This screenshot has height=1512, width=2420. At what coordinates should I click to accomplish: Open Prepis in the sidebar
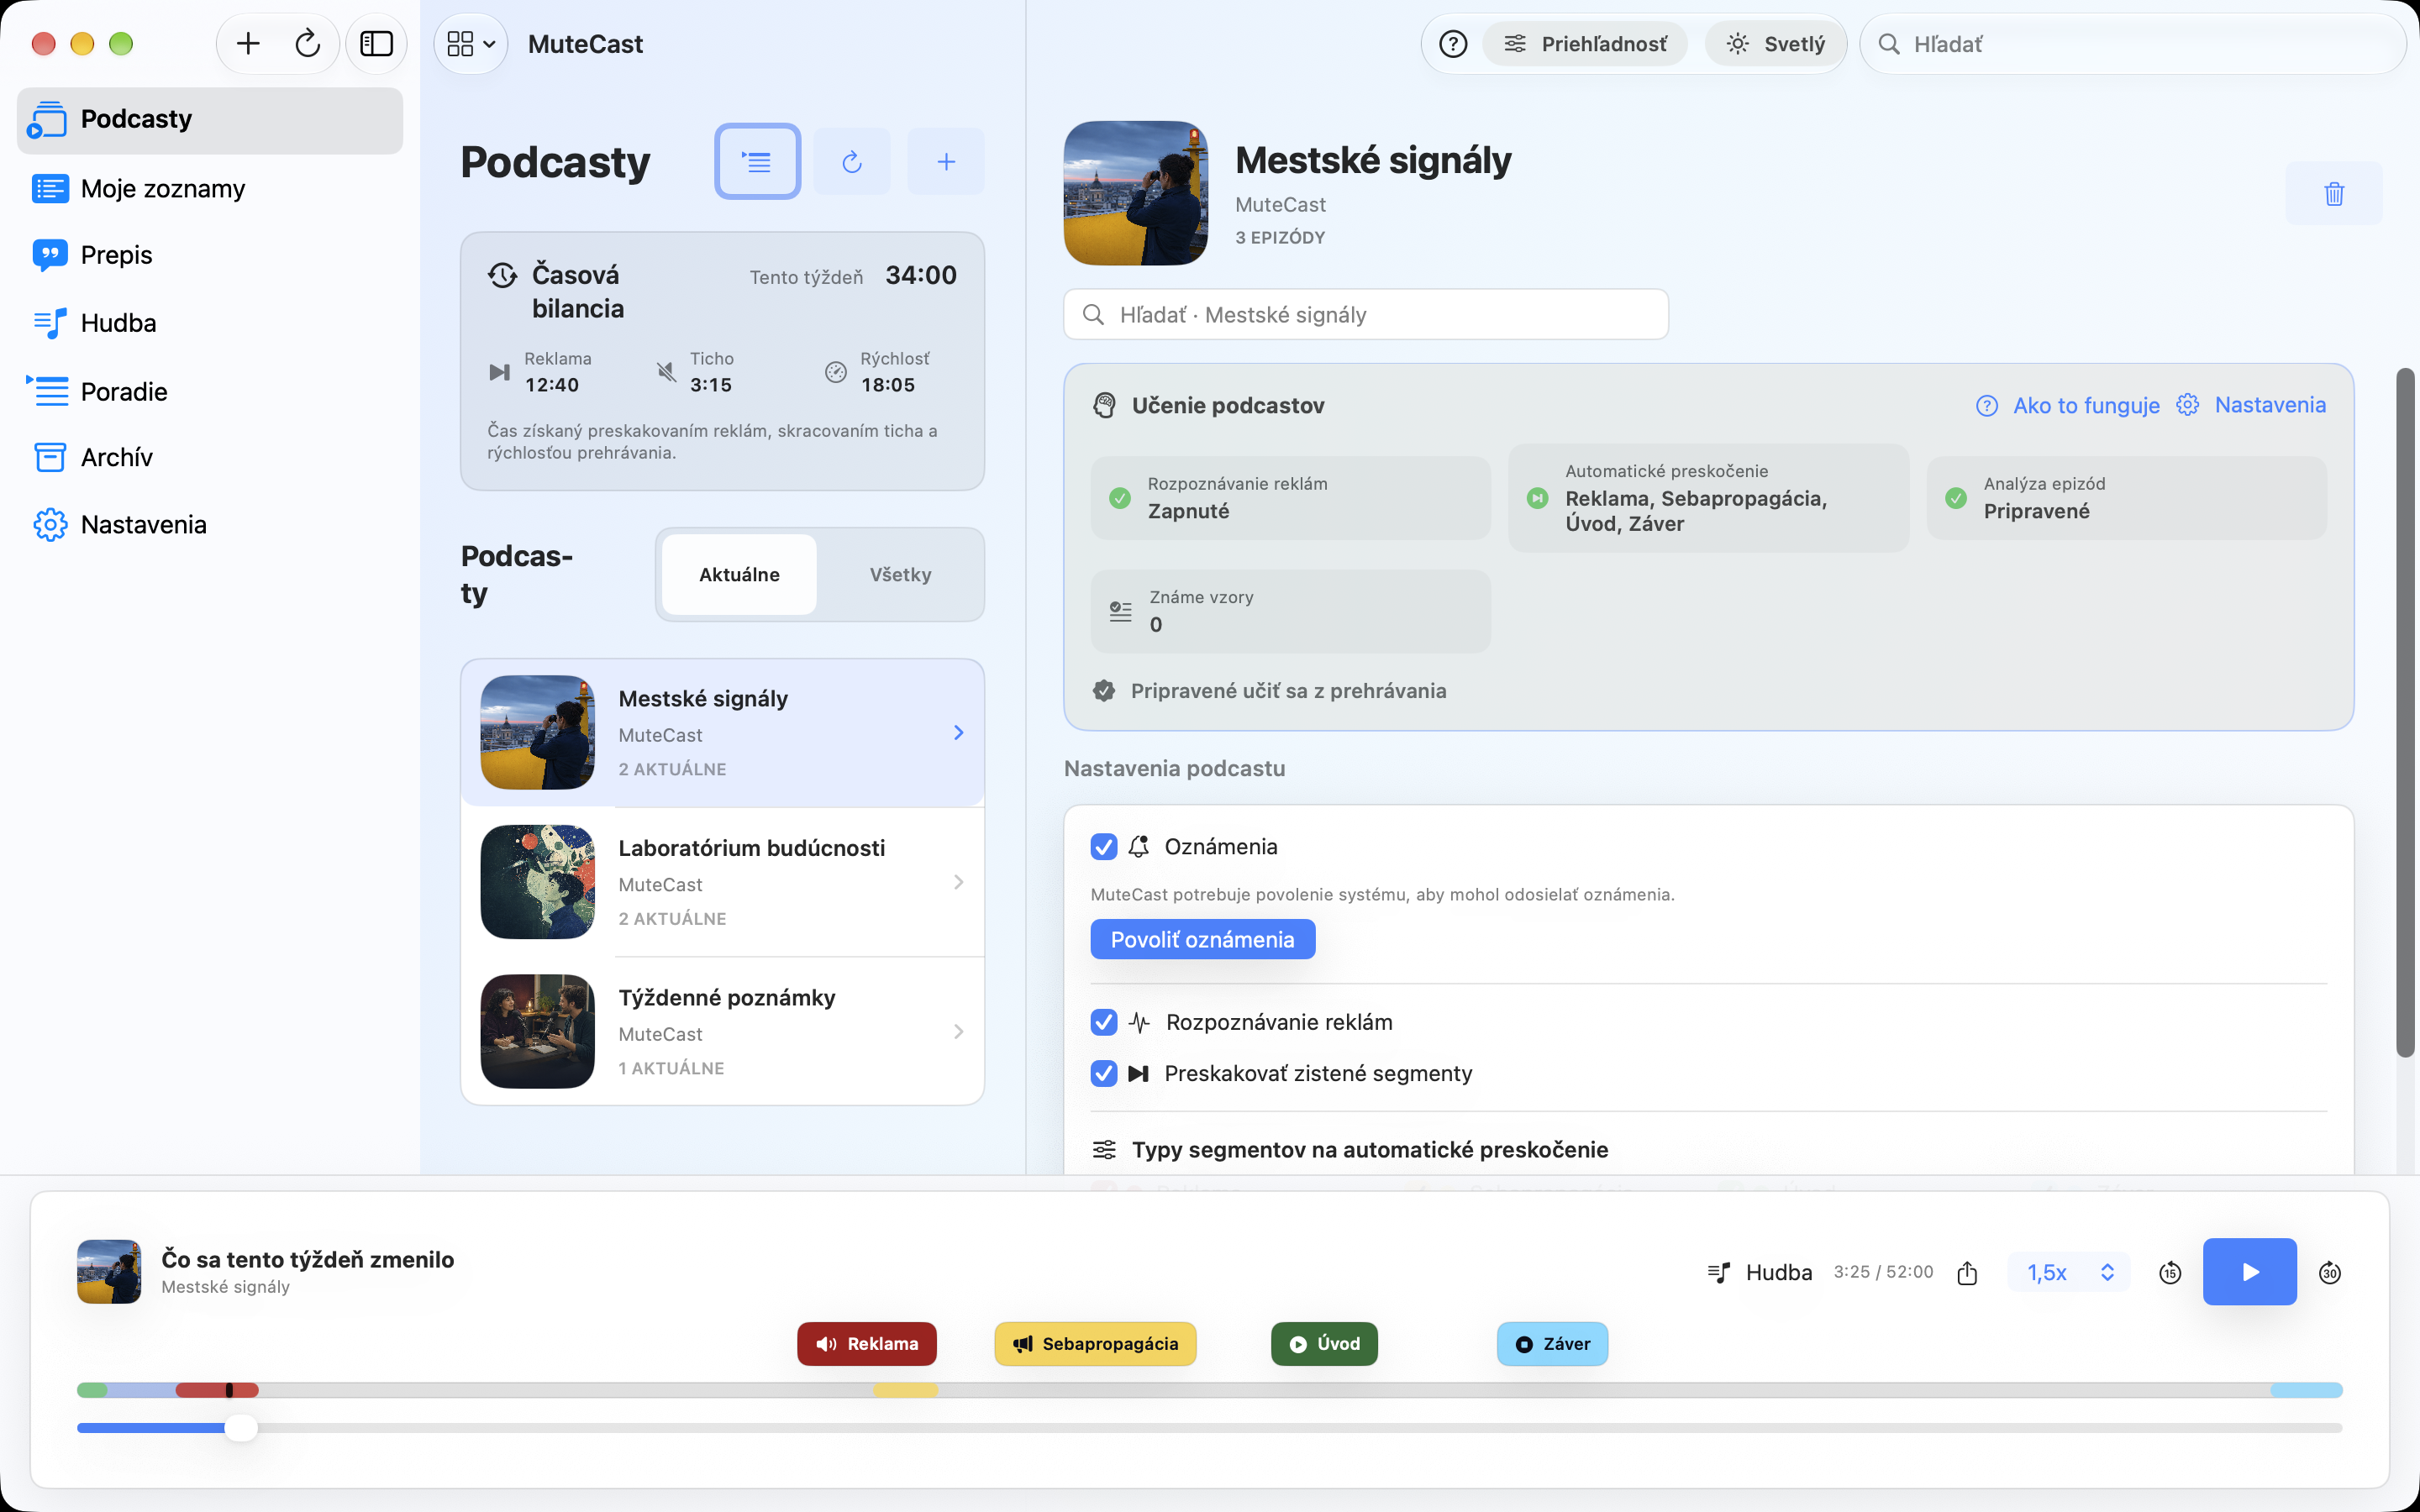click(x=210, y=255)
